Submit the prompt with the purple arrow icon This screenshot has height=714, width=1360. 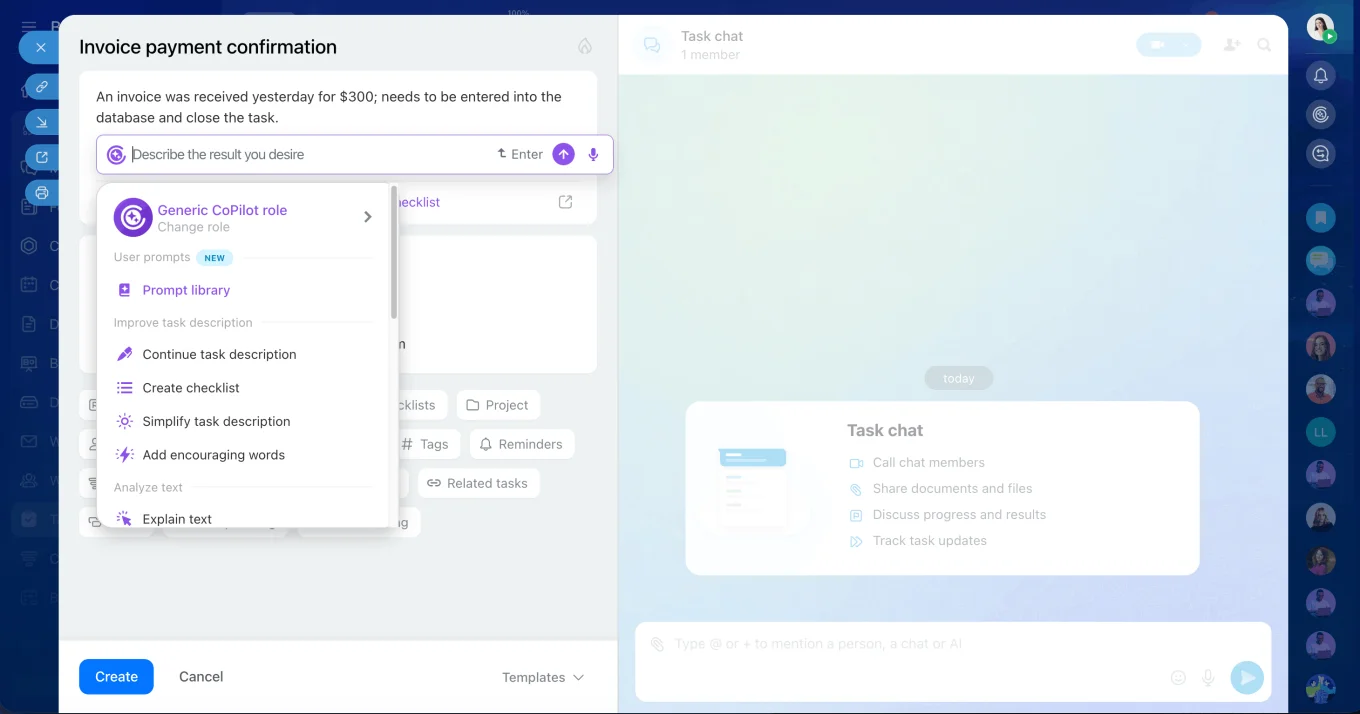tap(563, 154)
